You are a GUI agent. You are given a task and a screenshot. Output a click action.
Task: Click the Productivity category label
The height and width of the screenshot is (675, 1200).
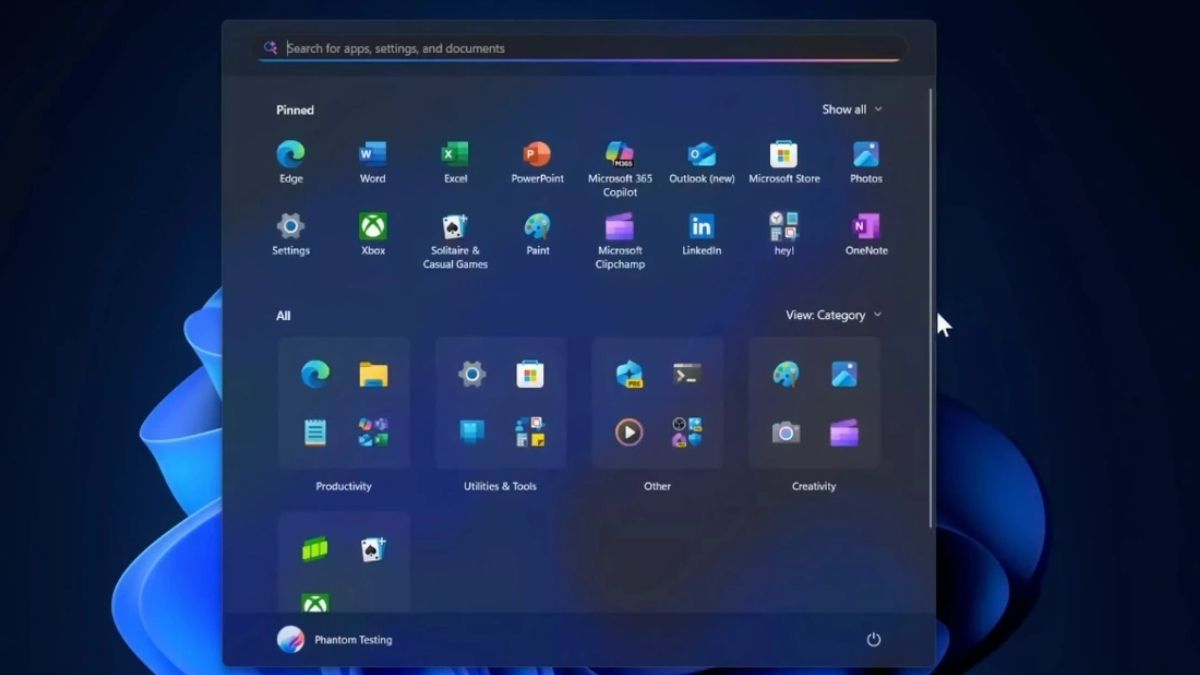pos(344,486)
